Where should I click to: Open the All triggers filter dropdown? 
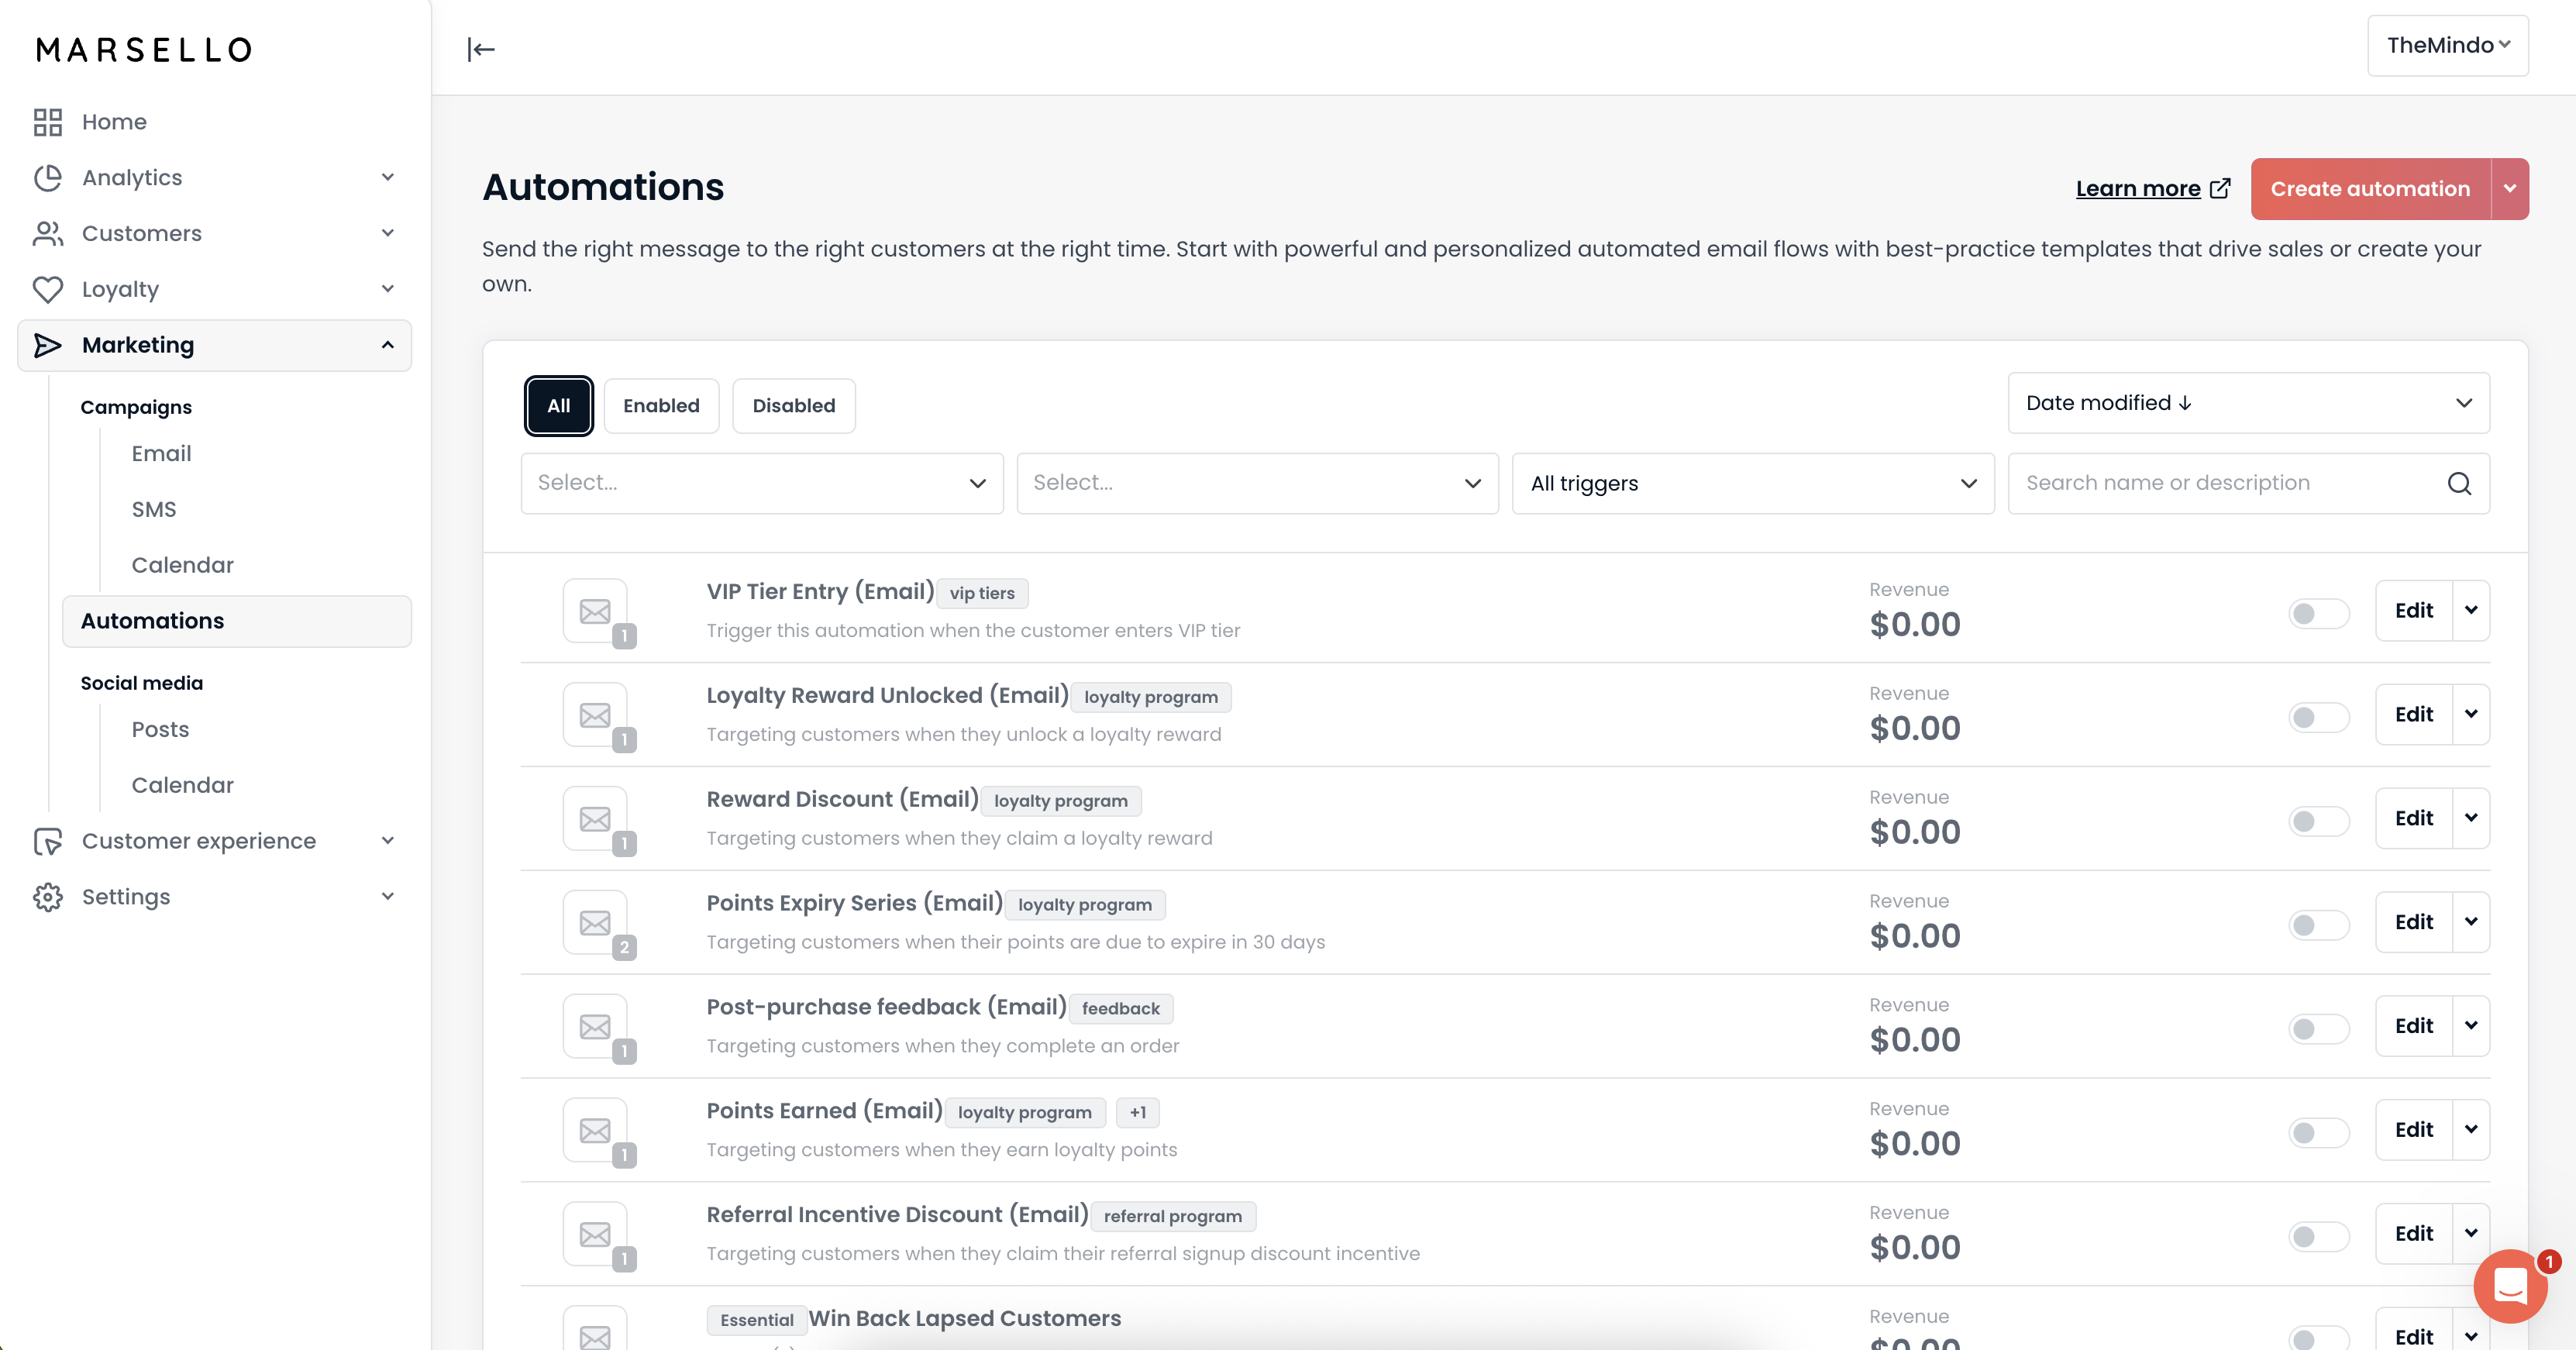[x=1752, y=484]
